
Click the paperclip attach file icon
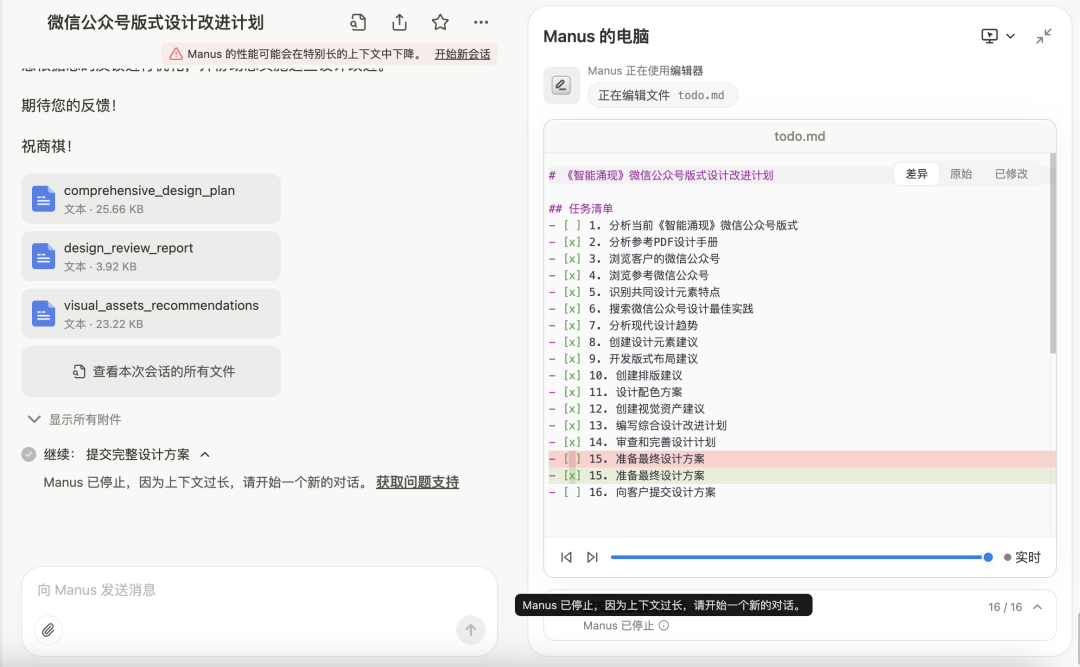coord(48,630)
